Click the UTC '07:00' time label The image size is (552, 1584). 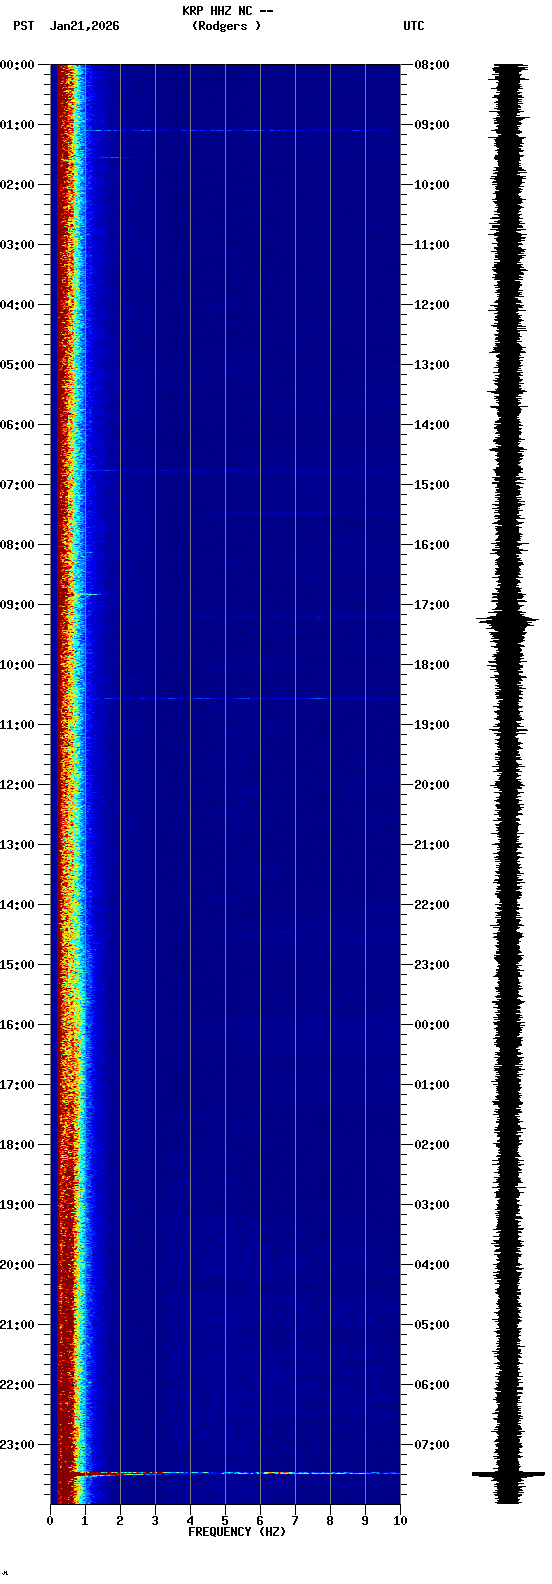431,1445
